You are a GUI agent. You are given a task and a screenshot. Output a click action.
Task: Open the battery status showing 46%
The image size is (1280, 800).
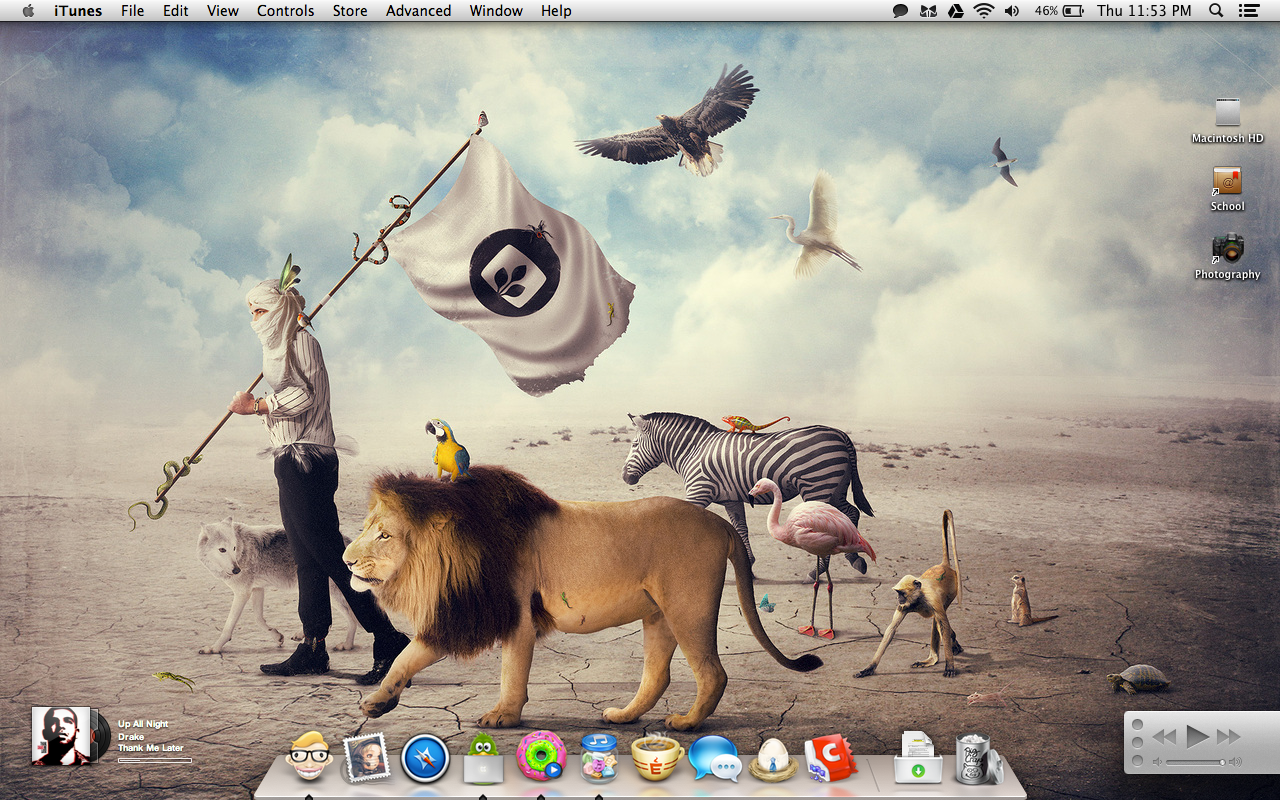pos(1060,11)
